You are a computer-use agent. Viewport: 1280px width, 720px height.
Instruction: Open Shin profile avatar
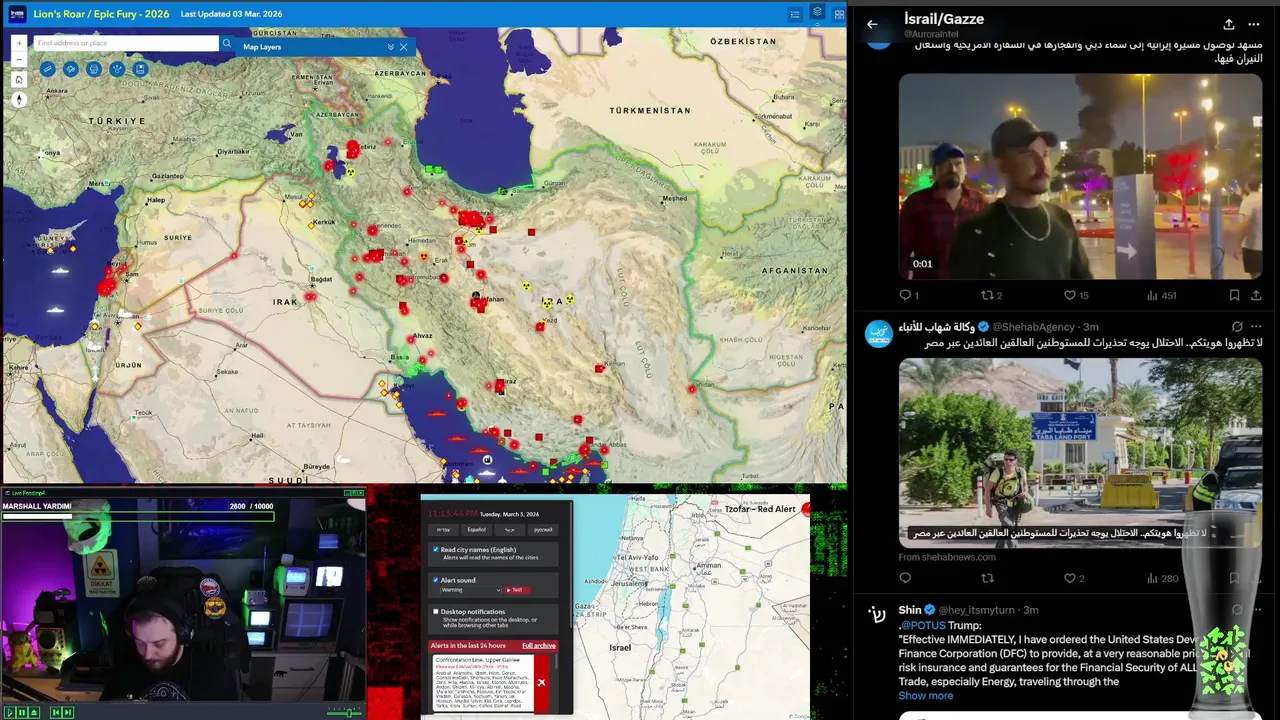tap(879, 615)
